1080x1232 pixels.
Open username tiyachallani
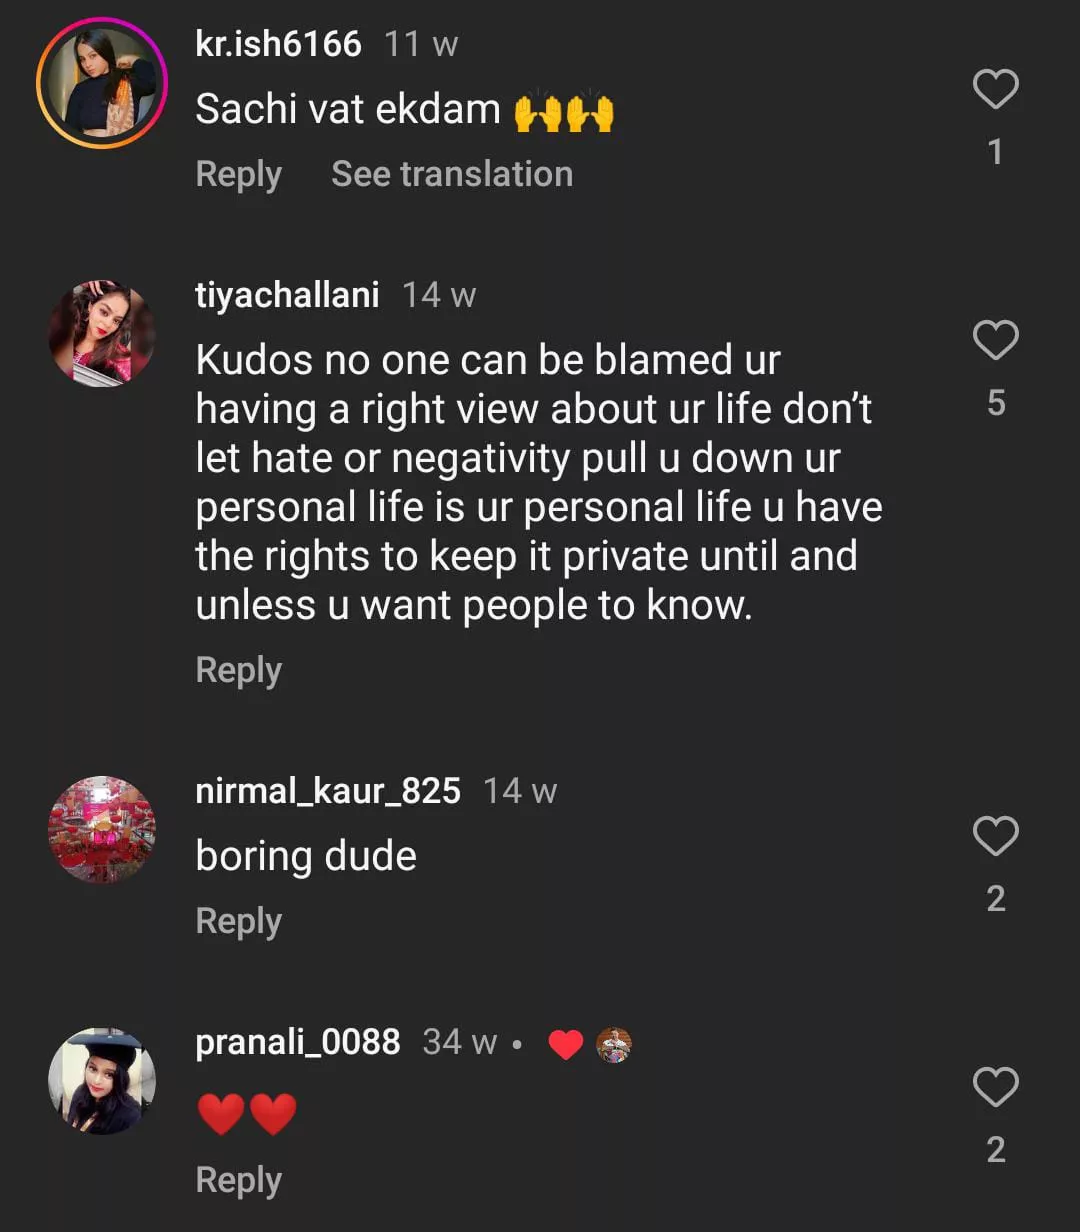pyautogui.click(x=287, y=295)
